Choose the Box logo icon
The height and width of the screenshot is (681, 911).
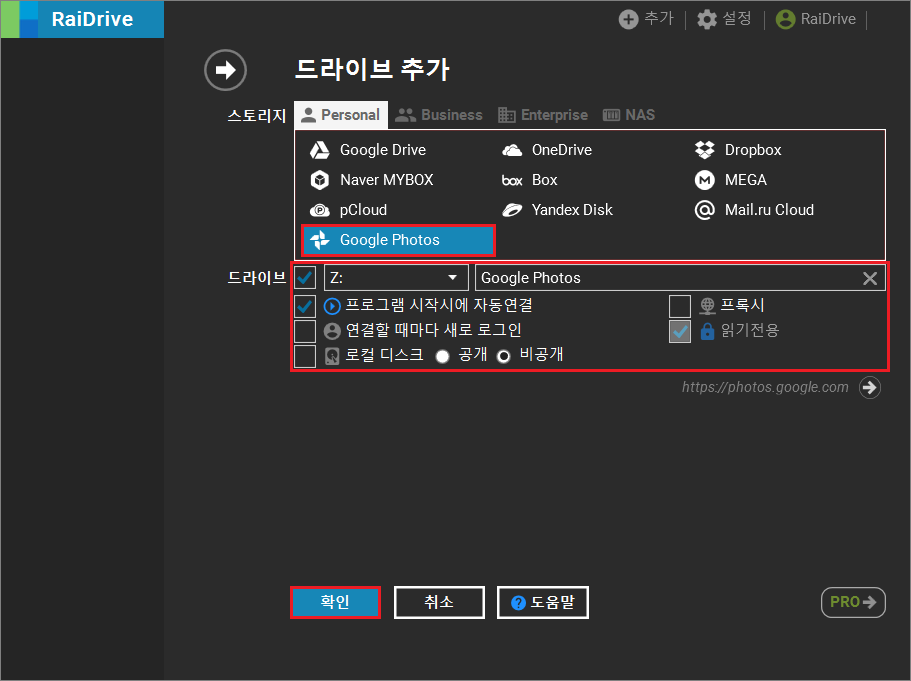click(512, 181)
